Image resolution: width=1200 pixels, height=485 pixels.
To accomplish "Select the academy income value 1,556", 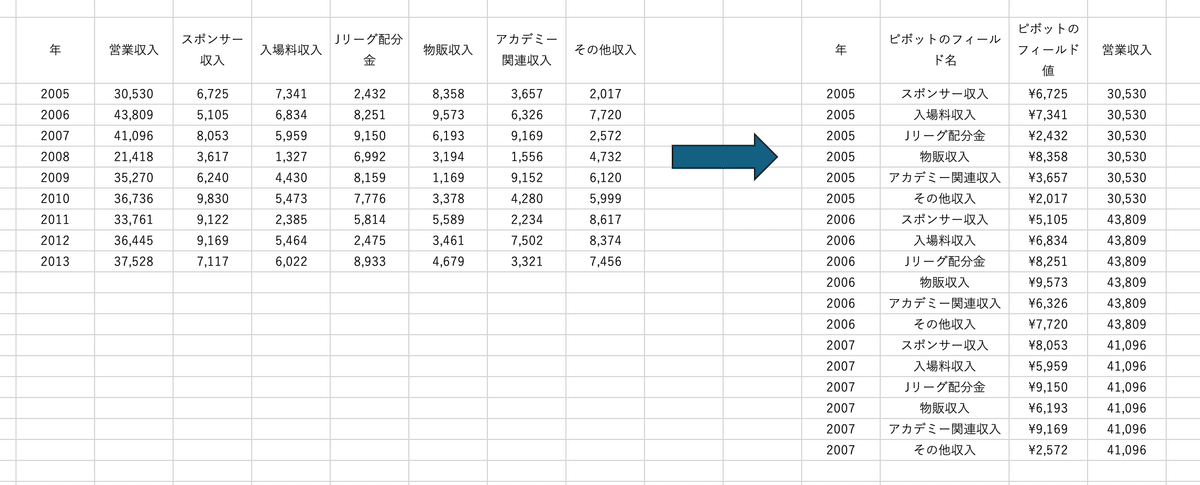I will (x=526, y=156).
